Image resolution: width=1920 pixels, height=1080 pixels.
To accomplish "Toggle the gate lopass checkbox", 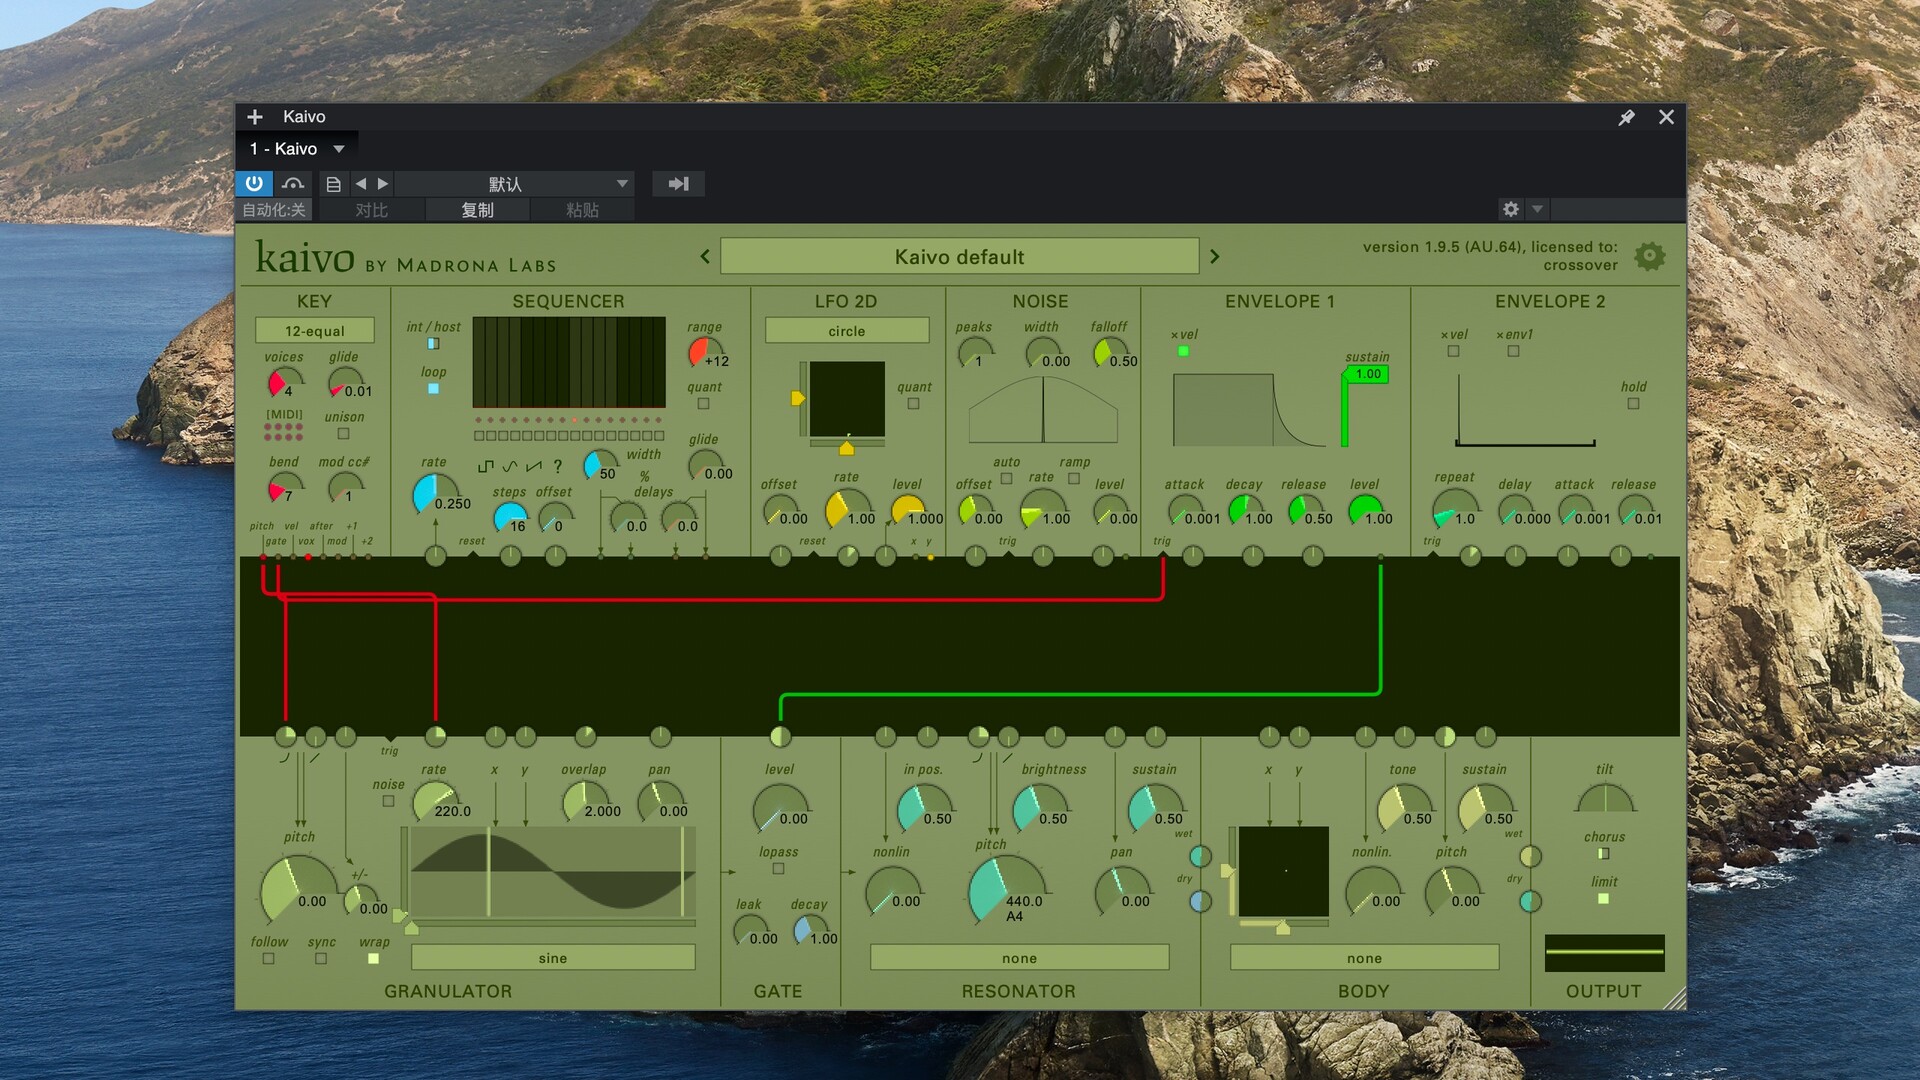I will coord(778,868).
